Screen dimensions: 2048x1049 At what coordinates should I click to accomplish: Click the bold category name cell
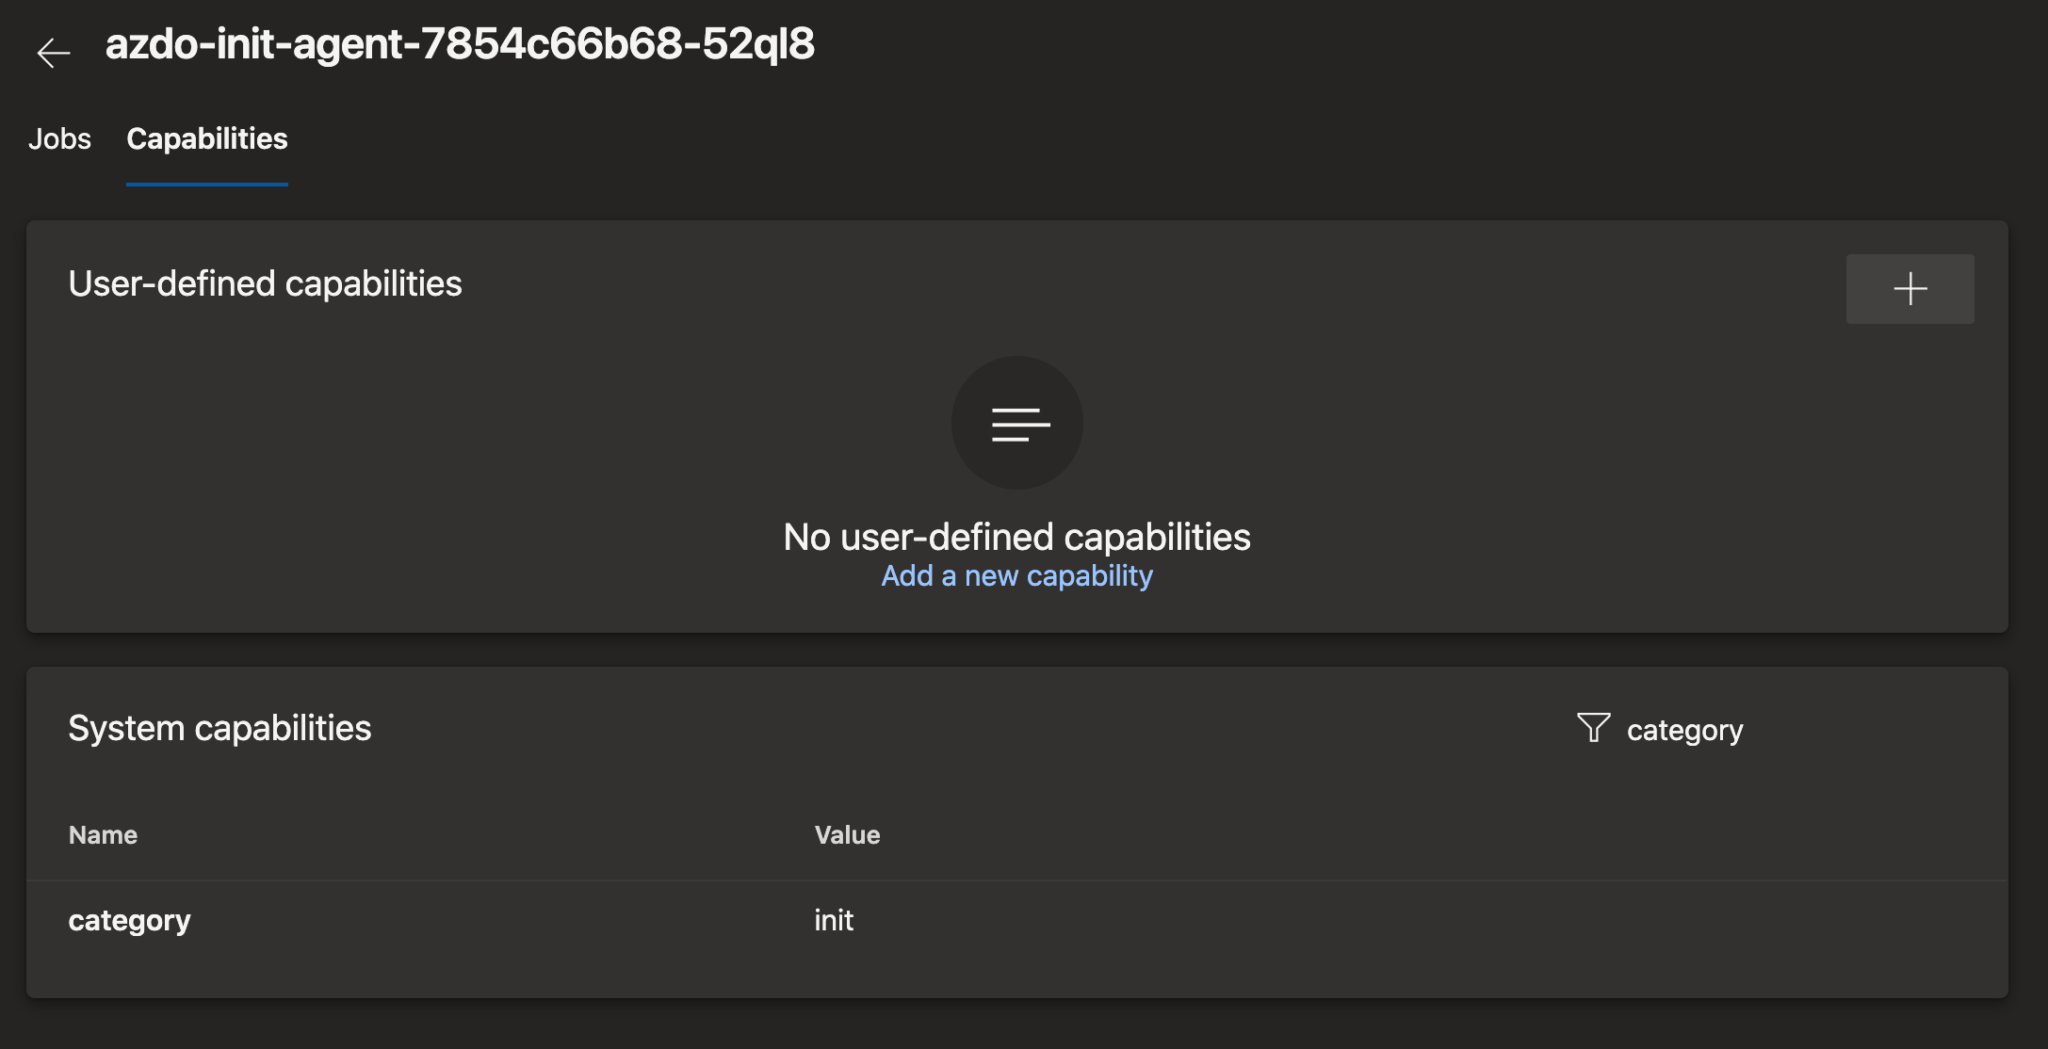click(x=129, y=920)
